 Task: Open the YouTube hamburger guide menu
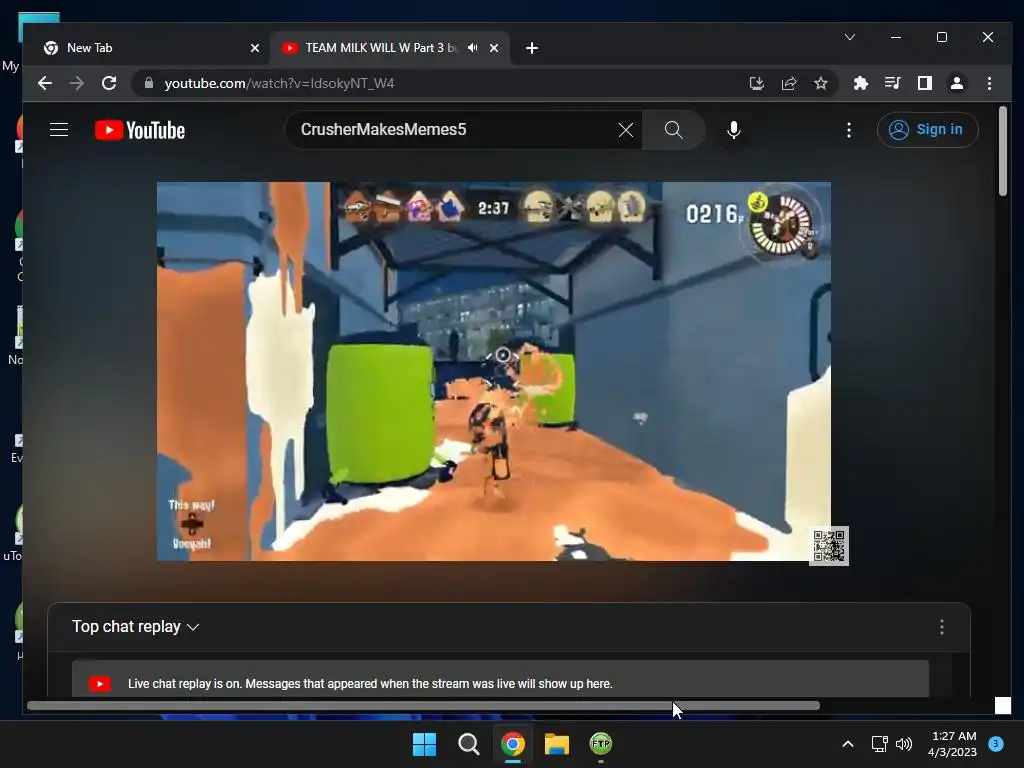click(x=59, y=130)
